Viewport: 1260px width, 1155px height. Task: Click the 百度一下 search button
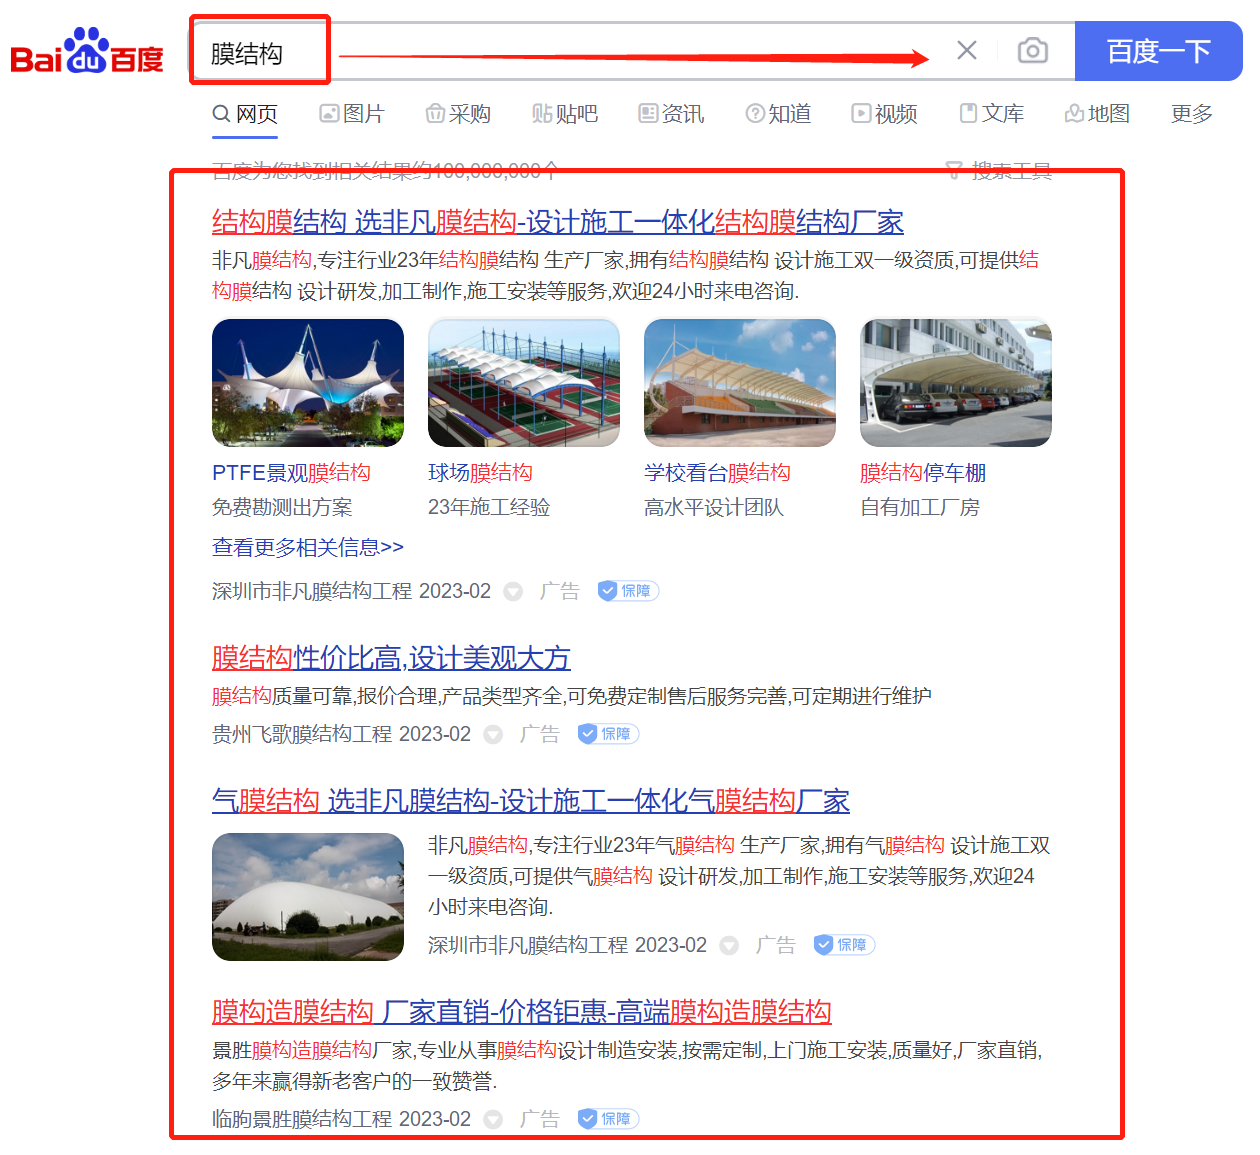[x=1158, y=51]
